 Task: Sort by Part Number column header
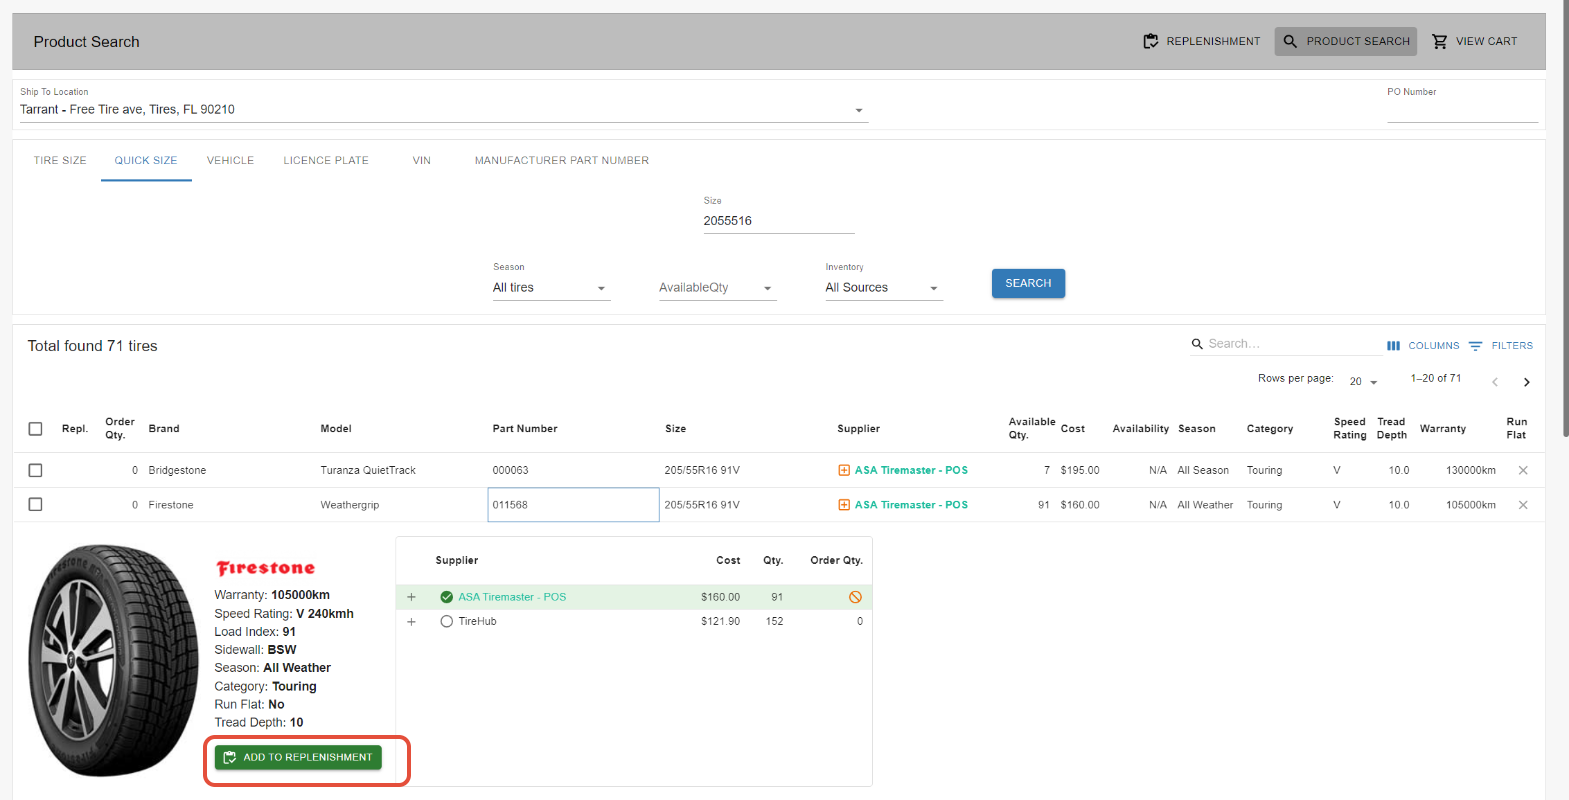click(525, 429)
